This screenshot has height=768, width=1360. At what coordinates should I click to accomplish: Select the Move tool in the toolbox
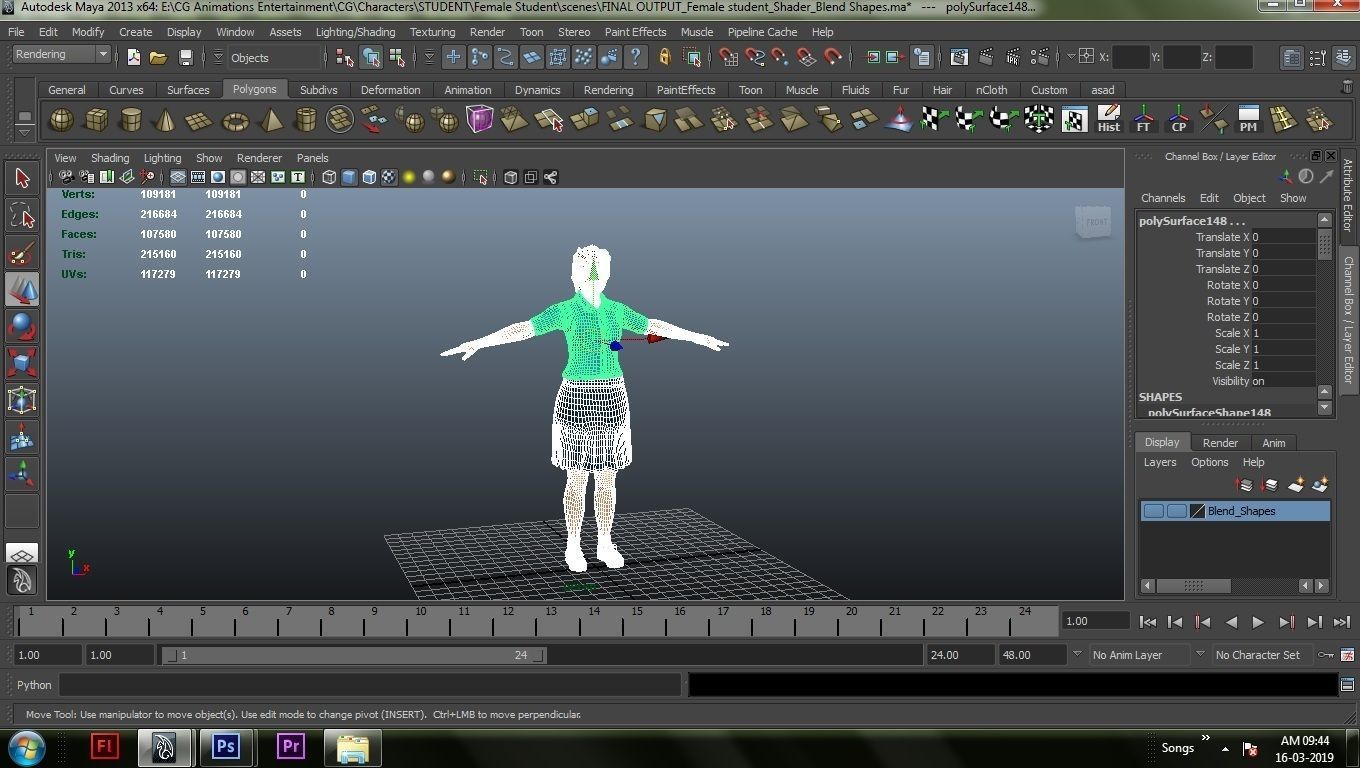coord(22,290)
